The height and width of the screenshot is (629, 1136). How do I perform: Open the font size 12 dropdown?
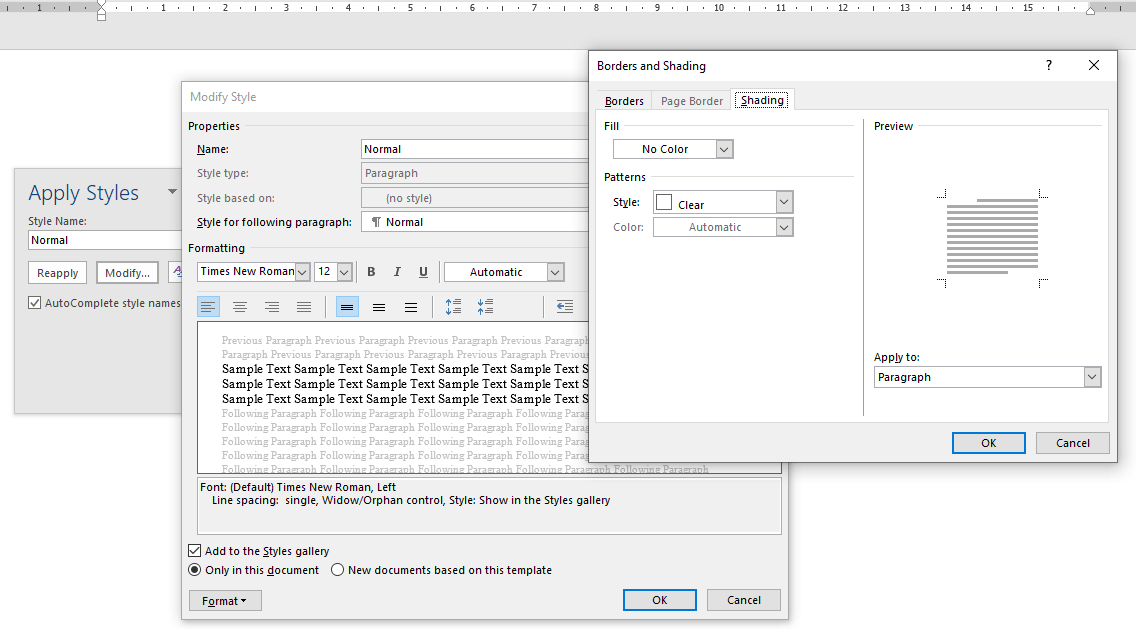point(344,272)
